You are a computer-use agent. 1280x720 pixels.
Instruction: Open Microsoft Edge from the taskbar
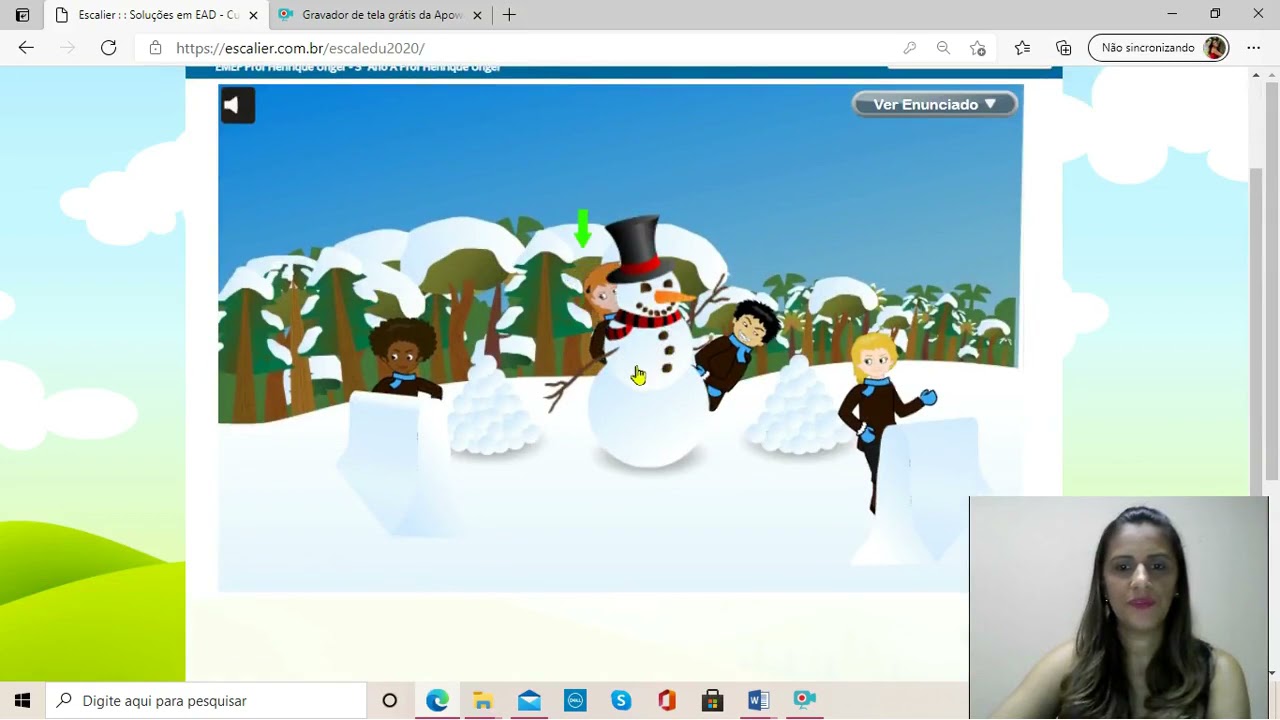point(437,701)
